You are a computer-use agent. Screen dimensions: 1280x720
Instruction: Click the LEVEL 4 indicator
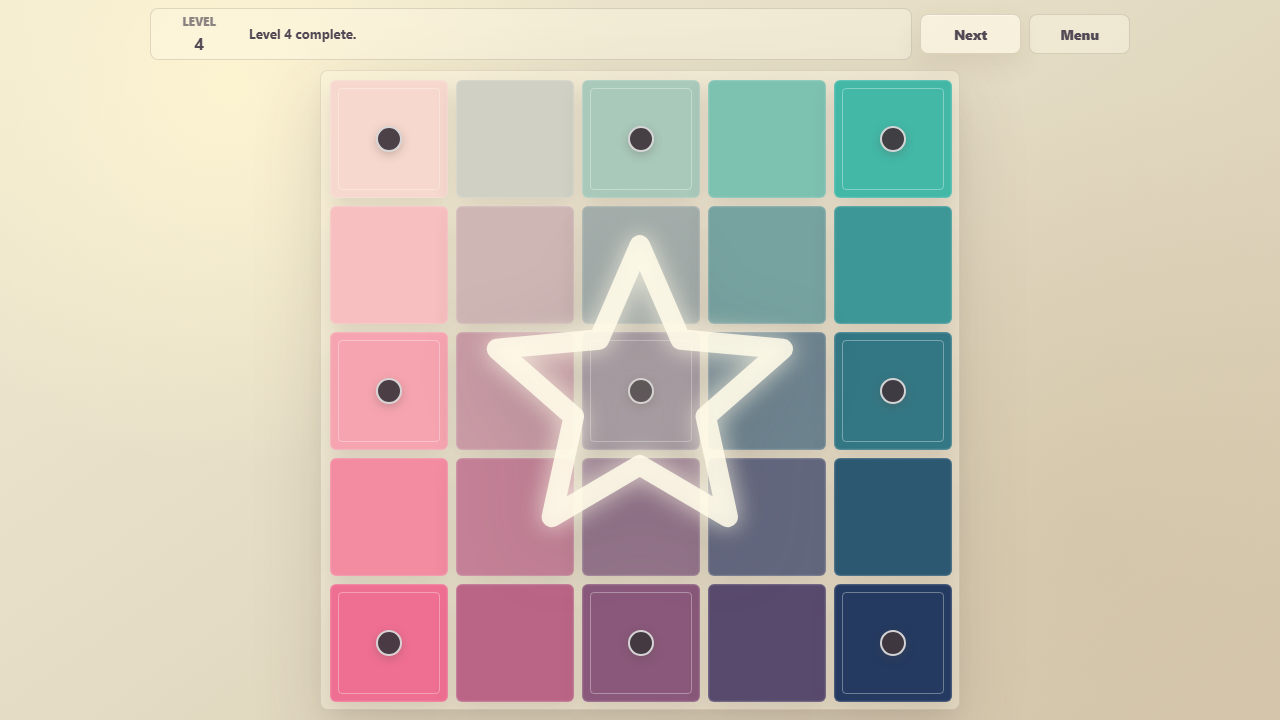(199, 34)
